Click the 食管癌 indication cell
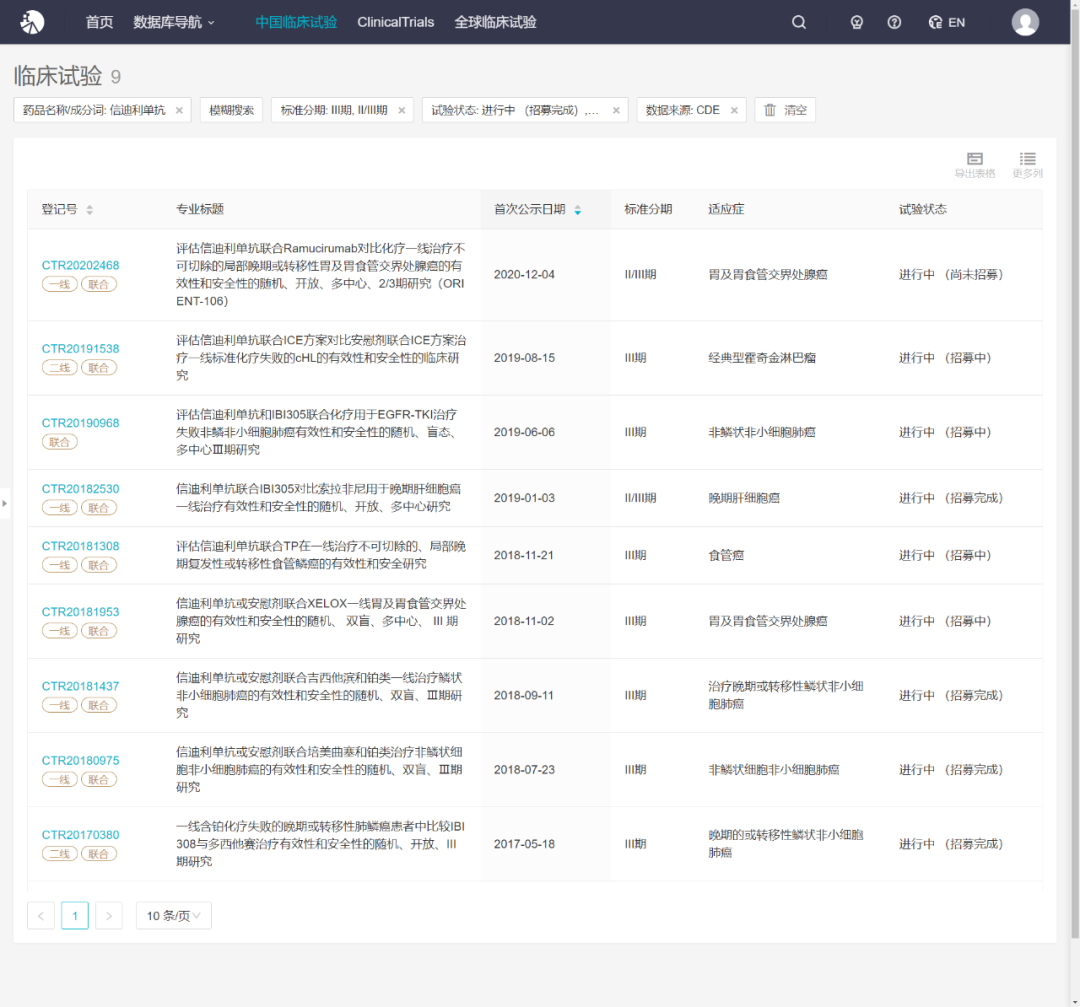This screenshot has height=1007, width=1080. pyautogui.click(x=726, y=555)
